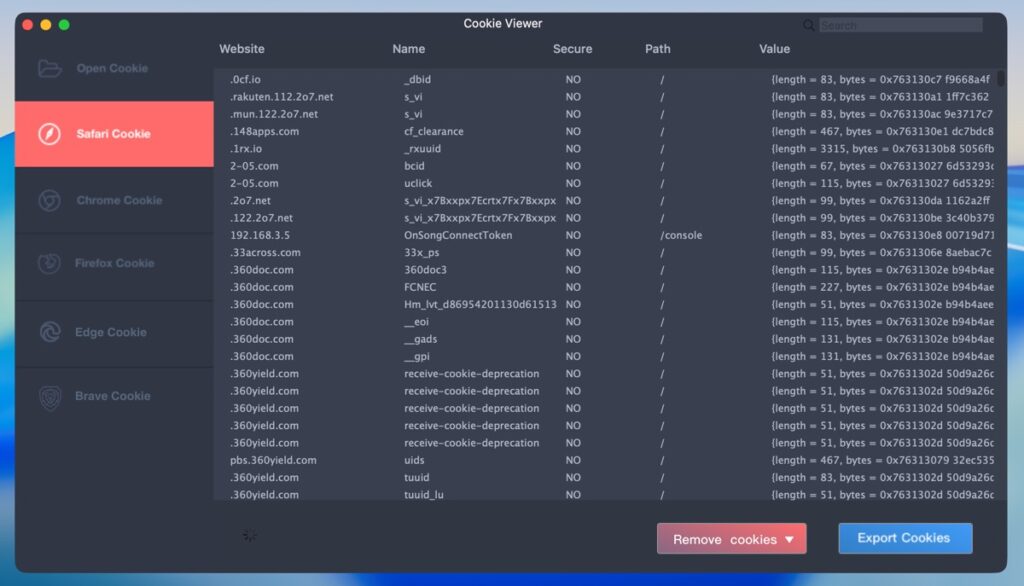This screenshot has width=1024, height=586.
Task: Select the .148apps.com cf_clearance cookie row
Action: coord(500,132)
